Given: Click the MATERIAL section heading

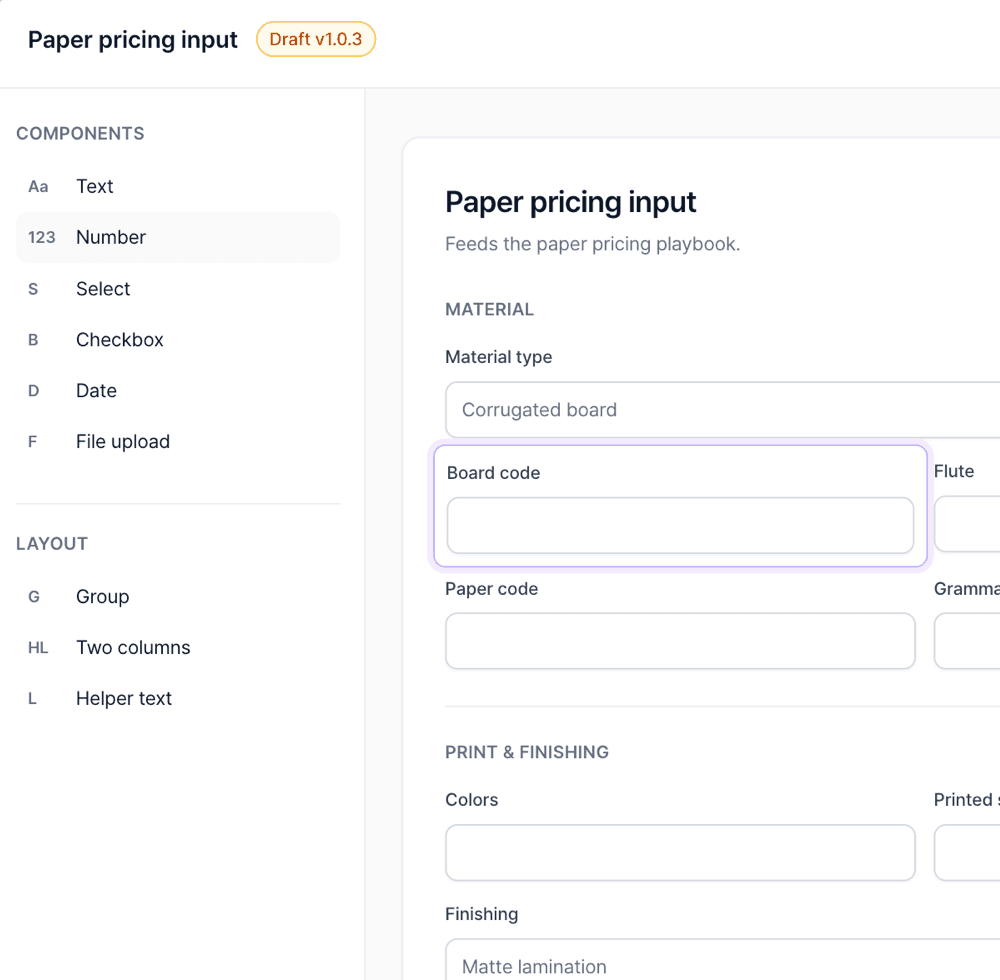Looking at the screenshot, I should click(x=490, y=310).
